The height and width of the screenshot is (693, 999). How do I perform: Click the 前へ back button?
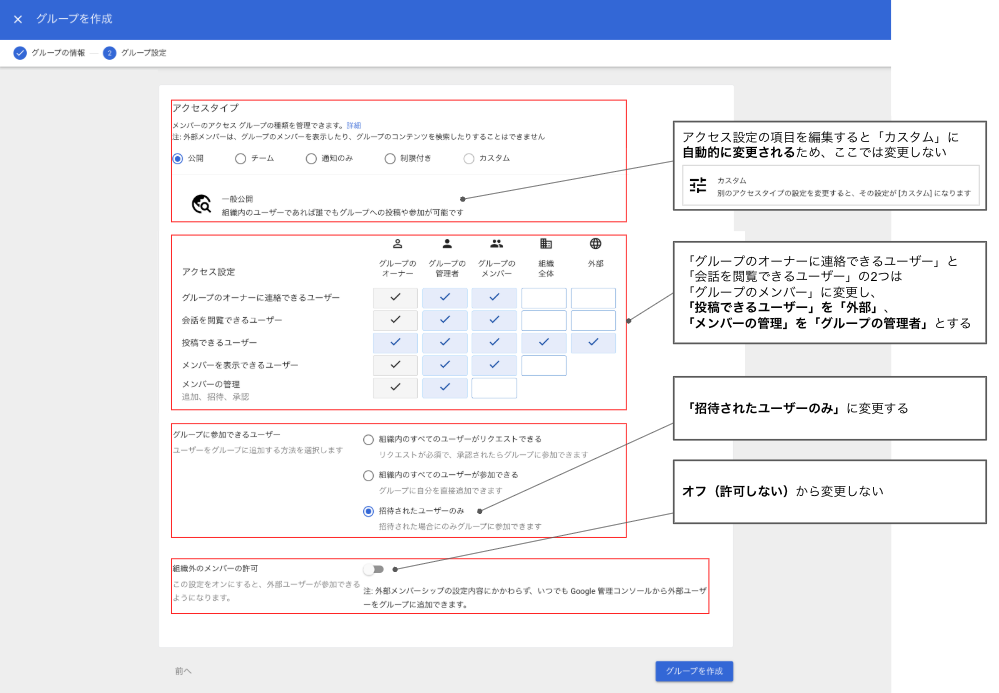(x=182, y=671)
